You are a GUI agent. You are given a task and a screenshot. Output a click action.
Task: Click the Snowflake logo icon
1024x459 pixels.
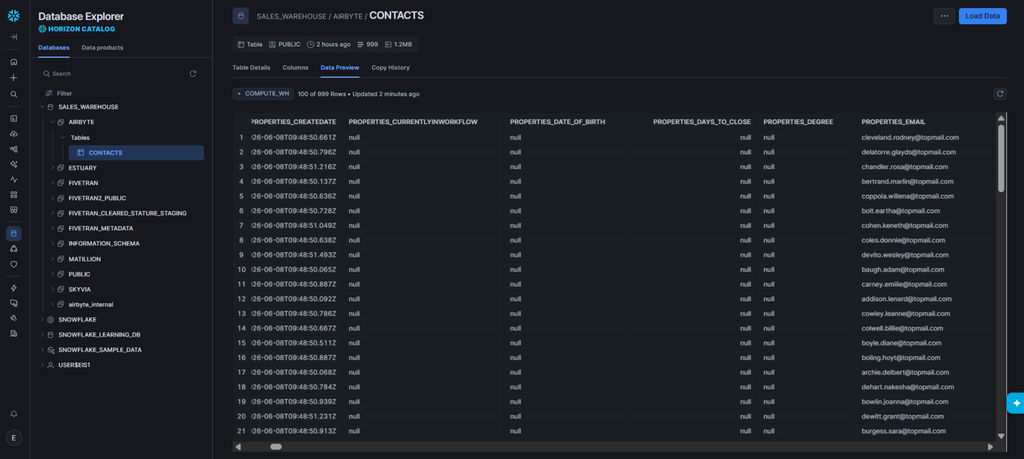(14, 16)
